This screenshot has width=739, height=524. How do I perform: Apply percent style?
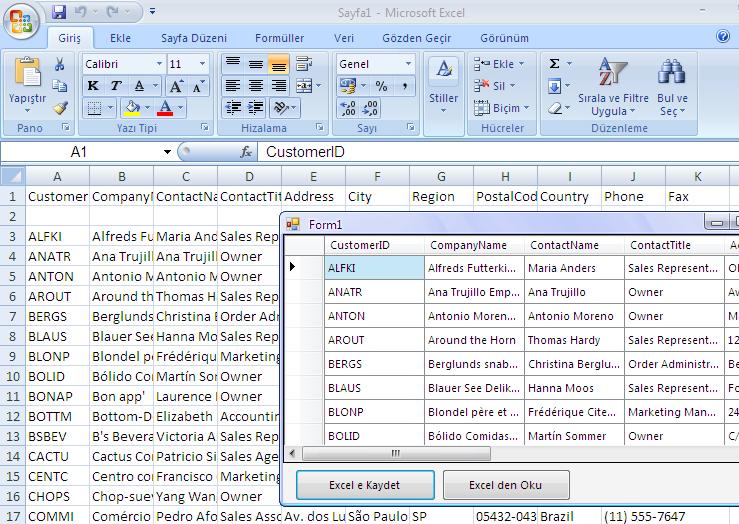pos(381,86)
